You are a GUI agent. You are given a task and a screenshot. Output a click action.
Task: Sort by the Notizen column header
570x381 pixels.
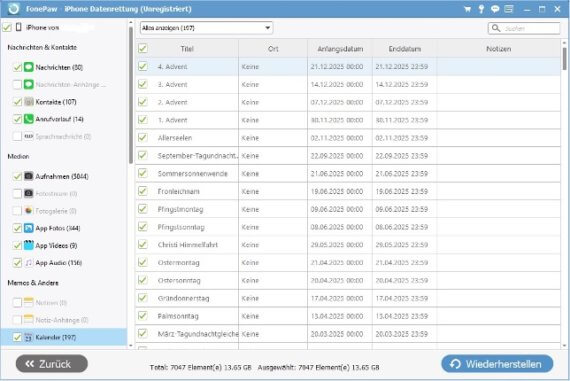point(498,49)
